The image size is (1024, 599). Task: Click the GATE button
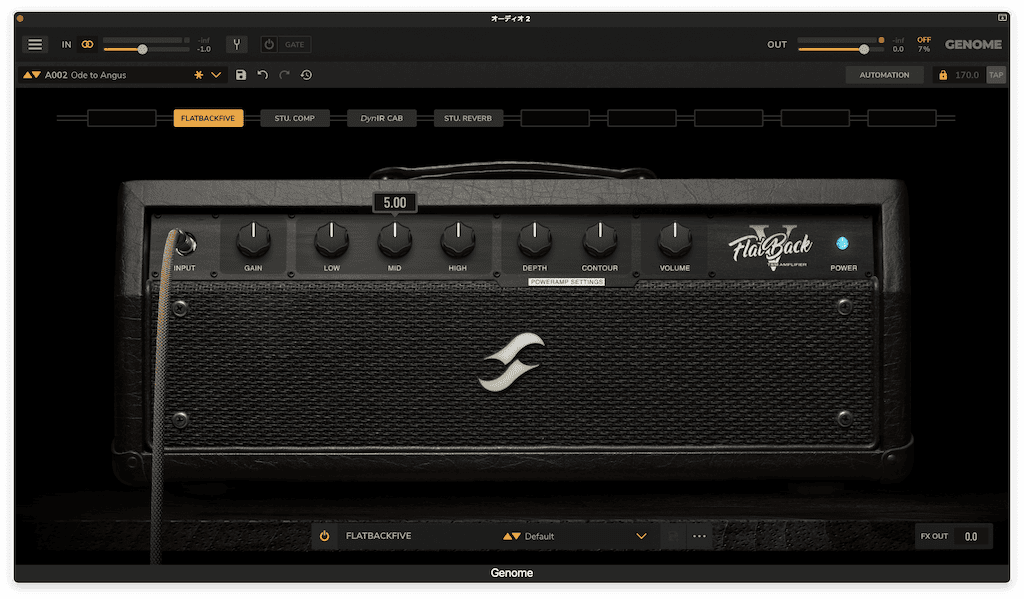(295, 44)
